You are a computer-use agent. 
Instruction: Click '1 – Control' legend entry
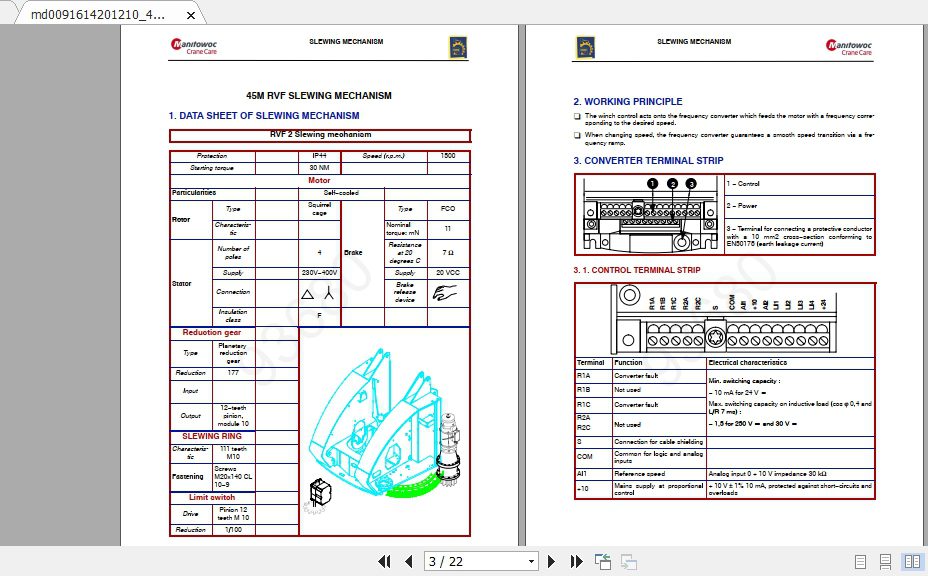click(x=743, y=184)
